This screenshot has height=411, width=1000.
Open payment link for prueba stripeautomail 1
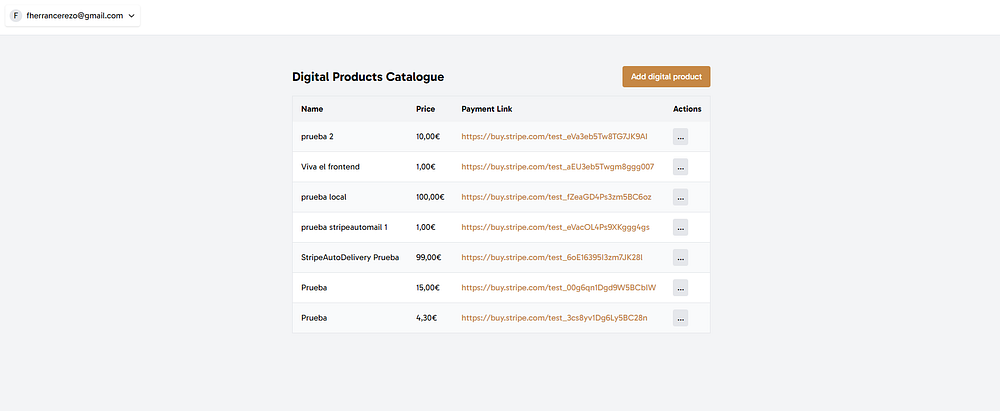(555, 227)
